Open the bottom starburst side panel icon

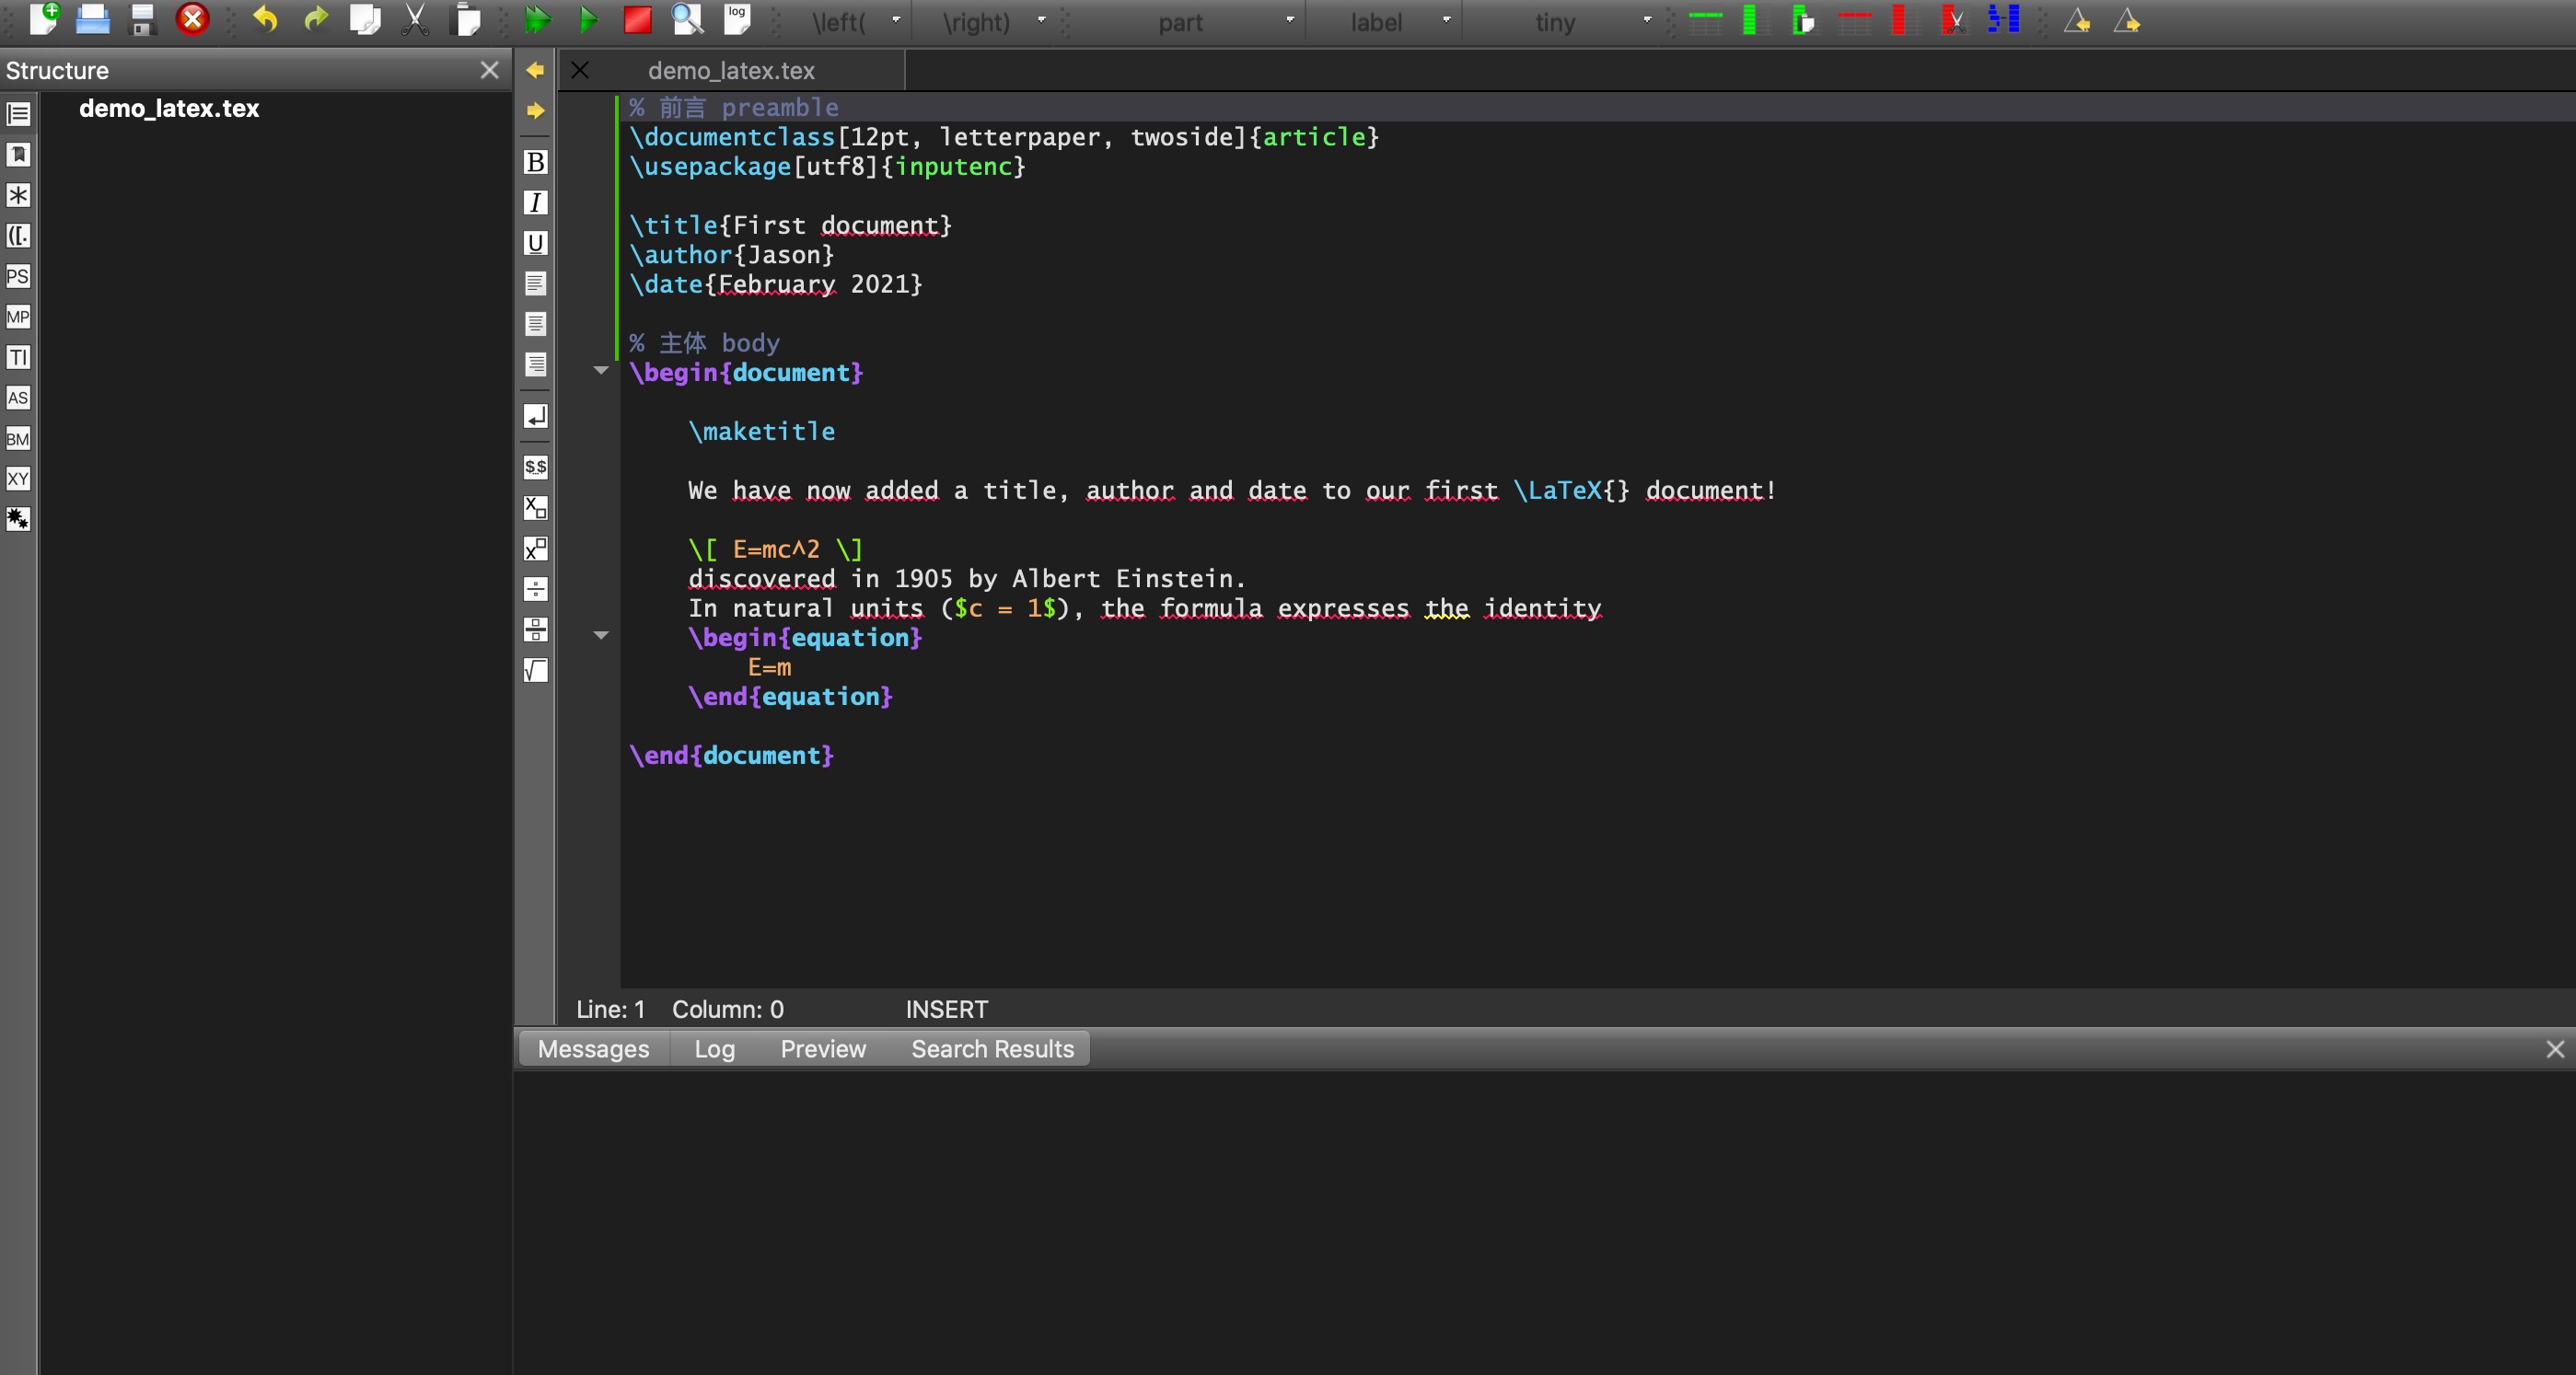pyautogui.click(x=18, y=519)
